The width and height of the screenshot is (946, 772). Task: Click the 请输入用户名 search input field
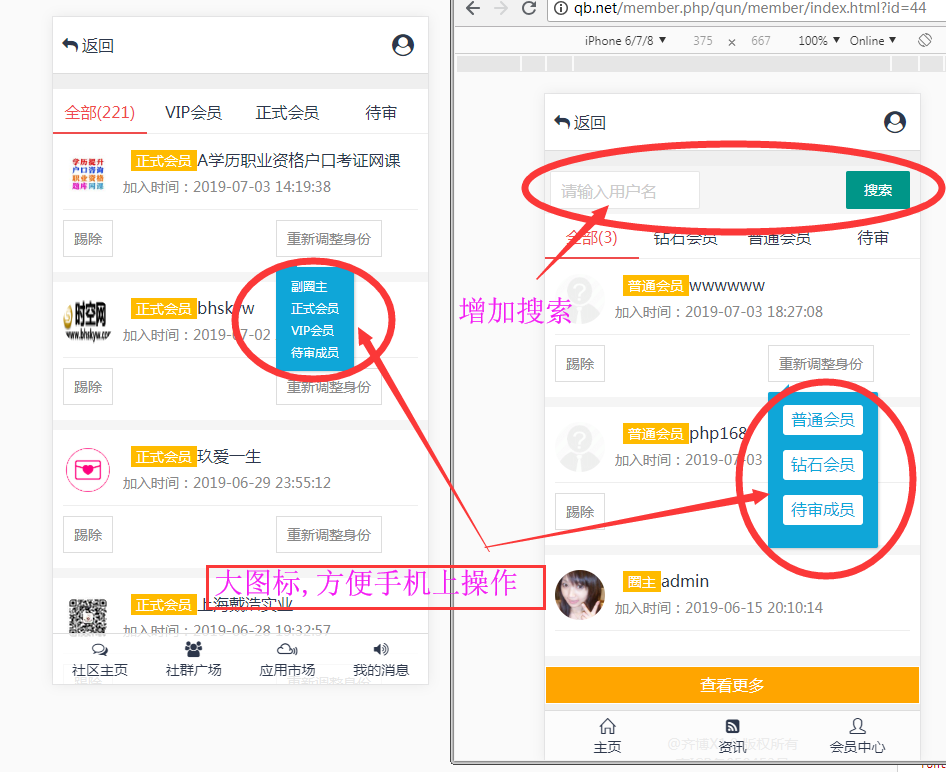625,191
